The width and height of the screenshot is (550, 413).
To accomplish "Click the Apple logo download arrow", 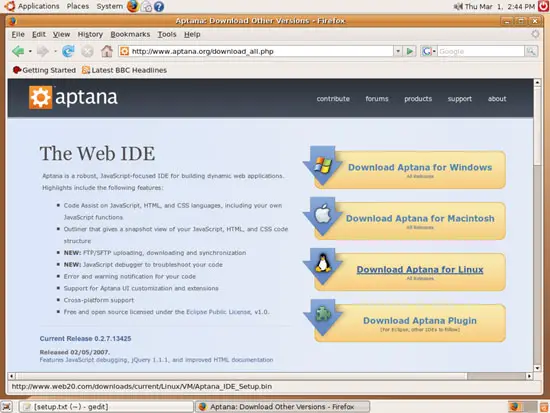I will [x=323, y=216].
